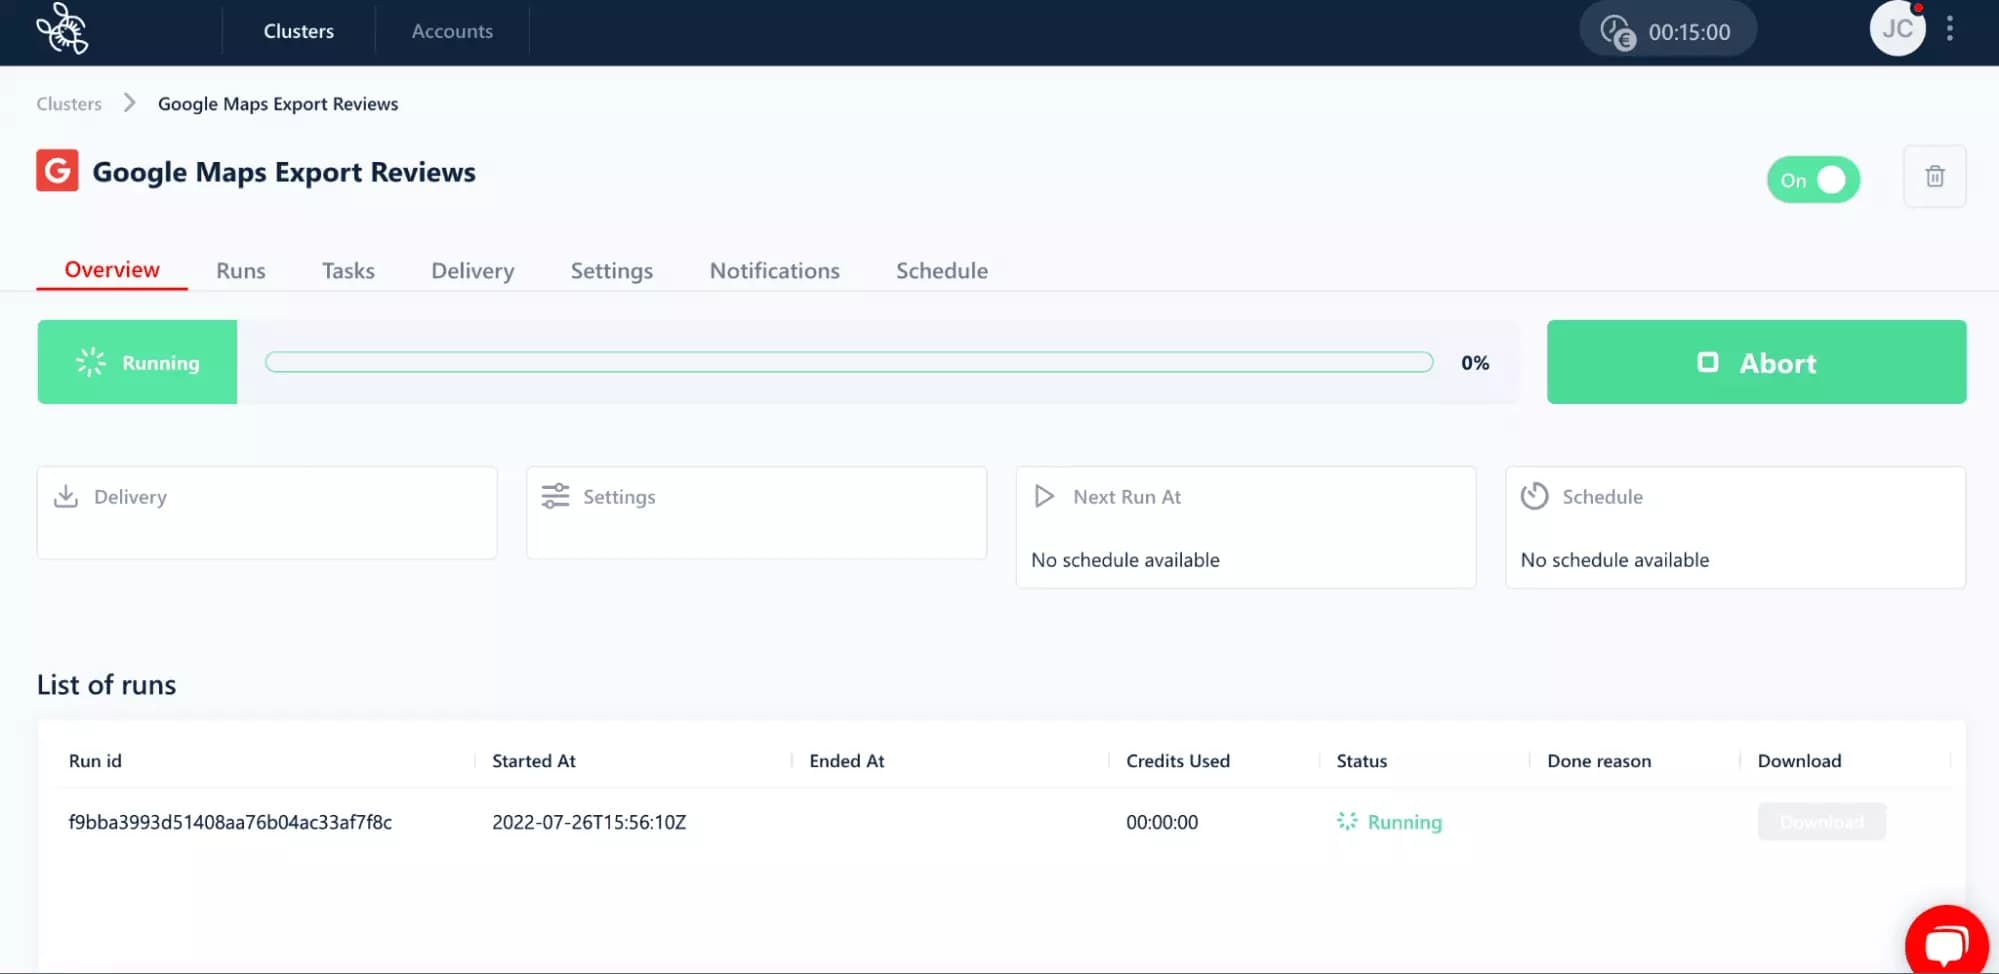Click the Status column header
The height and width of the screenshot is (974, 1999).
tap(1361, 761)
